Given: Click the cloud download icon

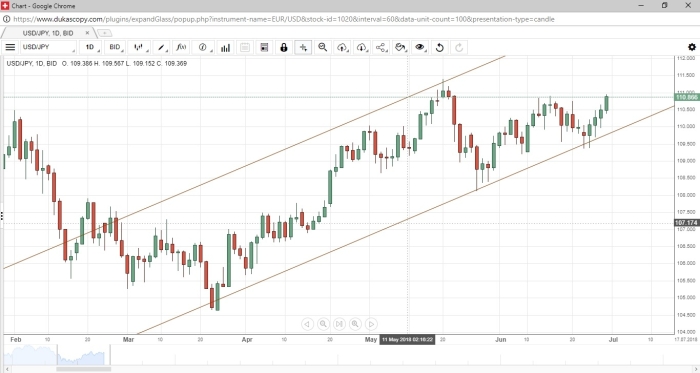Looking at the screenshot, I should [x=362, y=47].
